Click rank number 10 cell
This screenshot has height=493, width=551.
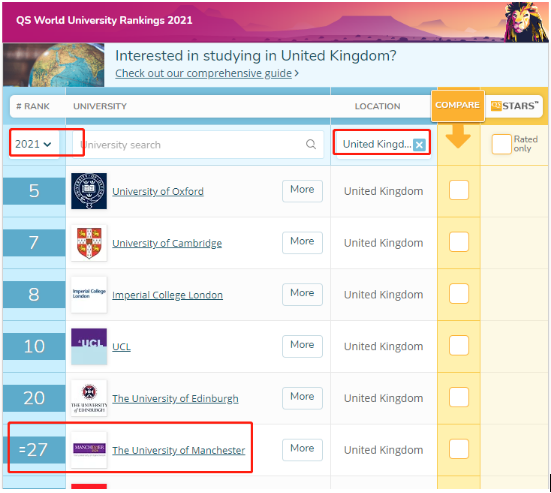point(34,346)
